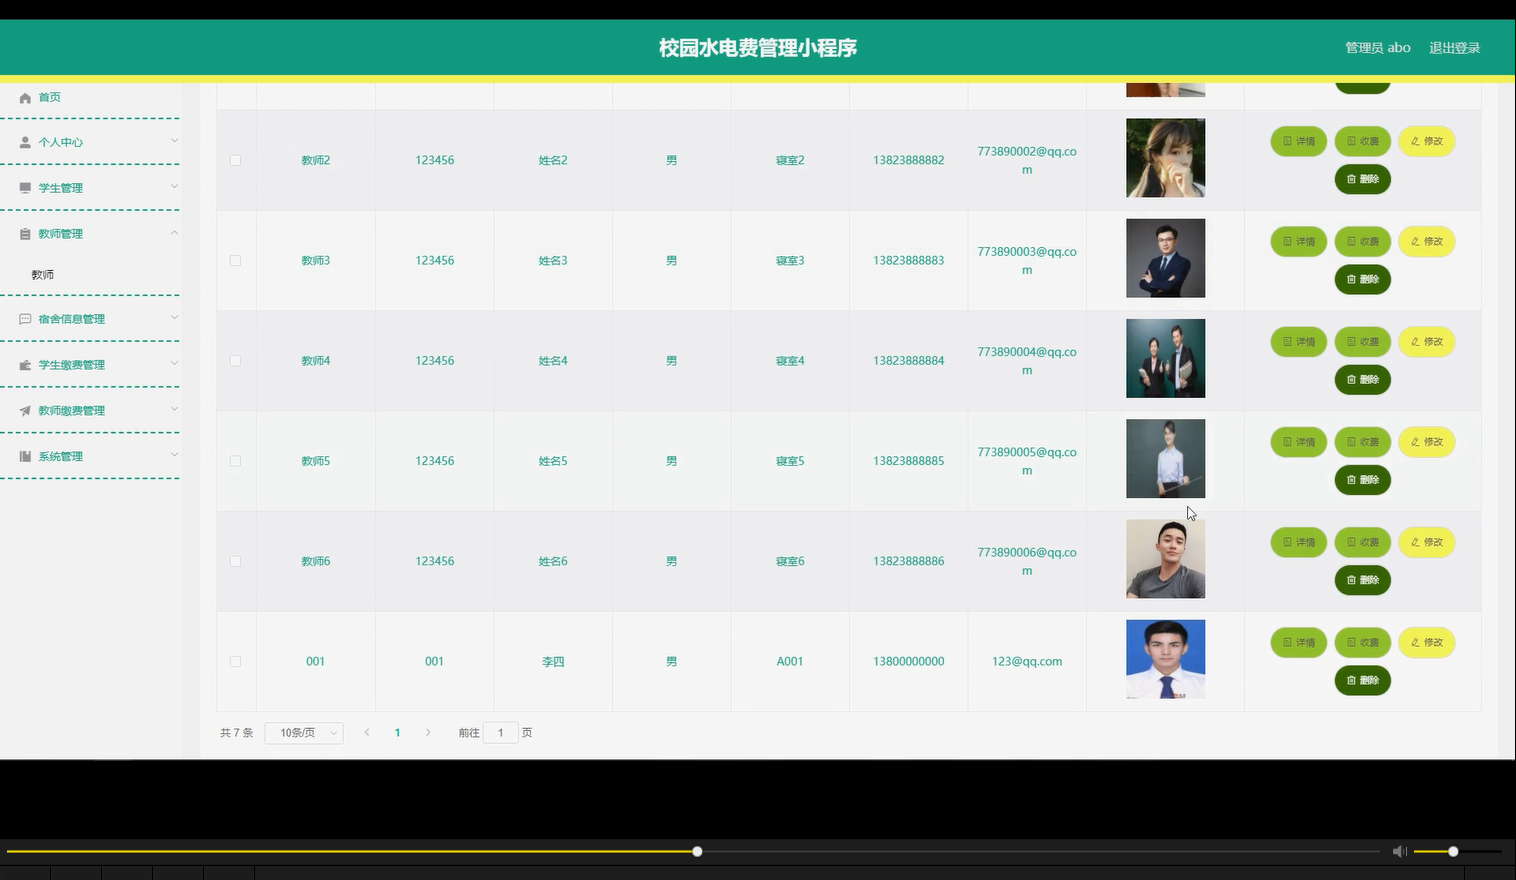The image size is (1516, 880).
Task: Check the checkbox for row 教师5
Action: (x=235, y=461)
